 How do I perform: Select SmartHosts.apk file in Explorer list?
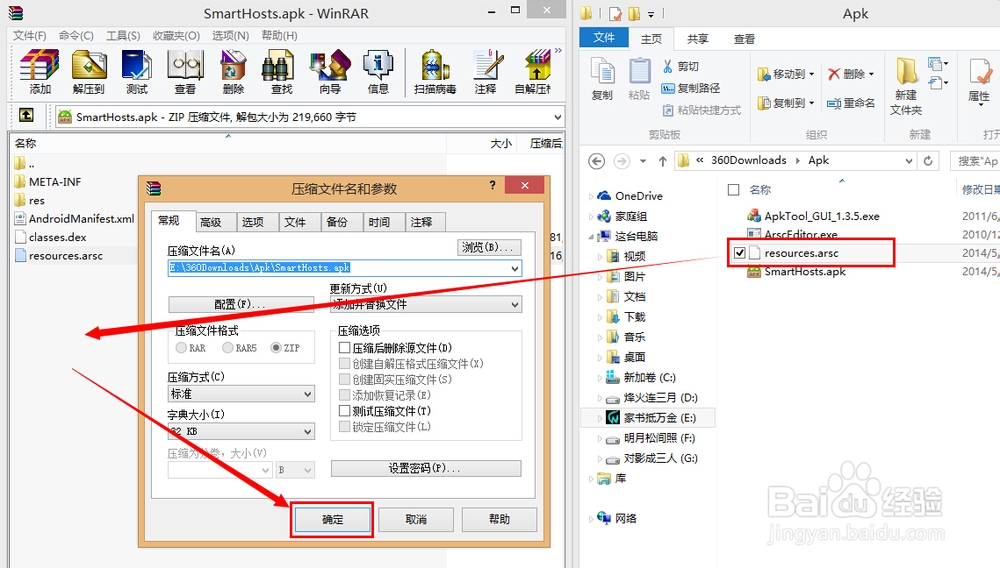coord(805,272)
